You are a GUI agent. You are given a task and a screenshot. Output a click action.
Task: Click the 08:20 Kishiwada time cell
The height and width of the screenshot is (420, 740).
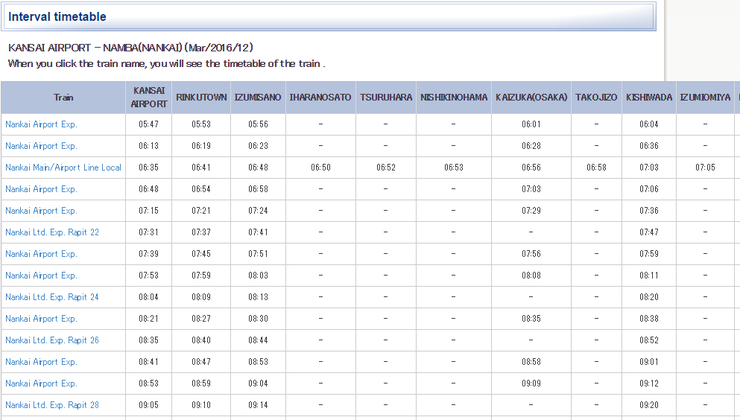tap(649, 297)
